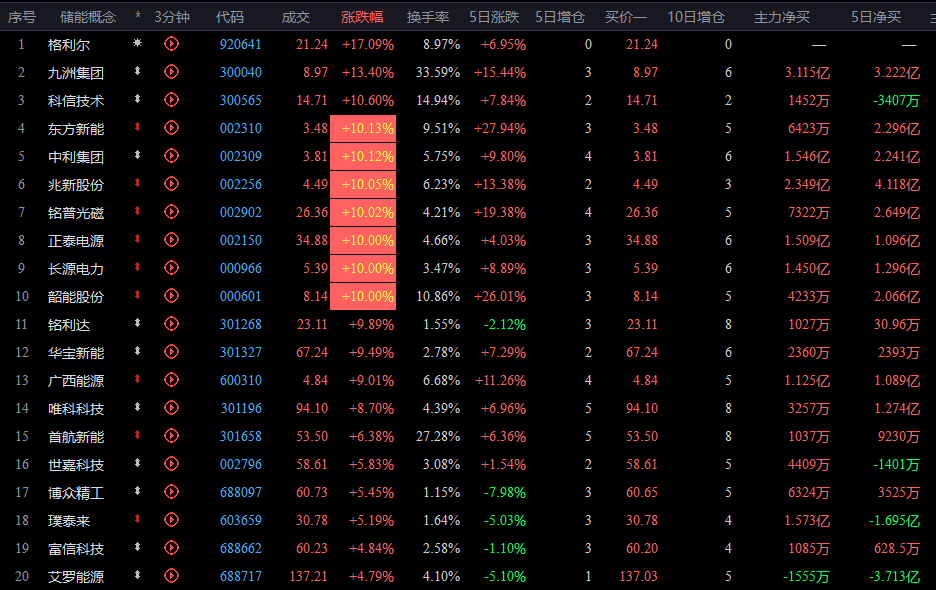Screen dimensions: 936x590
Task: Click the 3-minute icon in 首航新能 row
Action: [x=171, y=437]
